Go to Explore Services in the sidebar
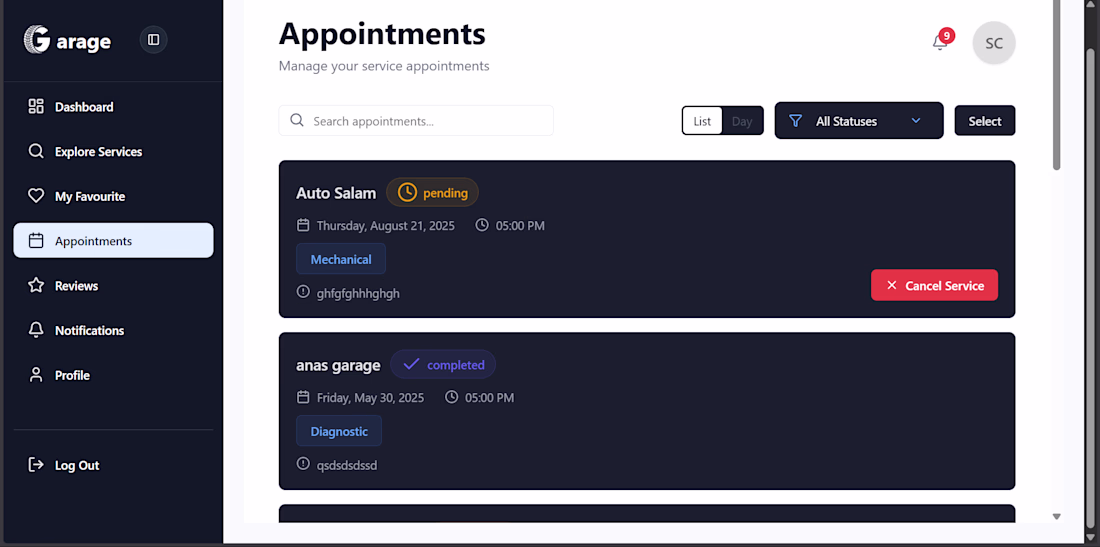The image size is (1100, 547). [114, 151]
